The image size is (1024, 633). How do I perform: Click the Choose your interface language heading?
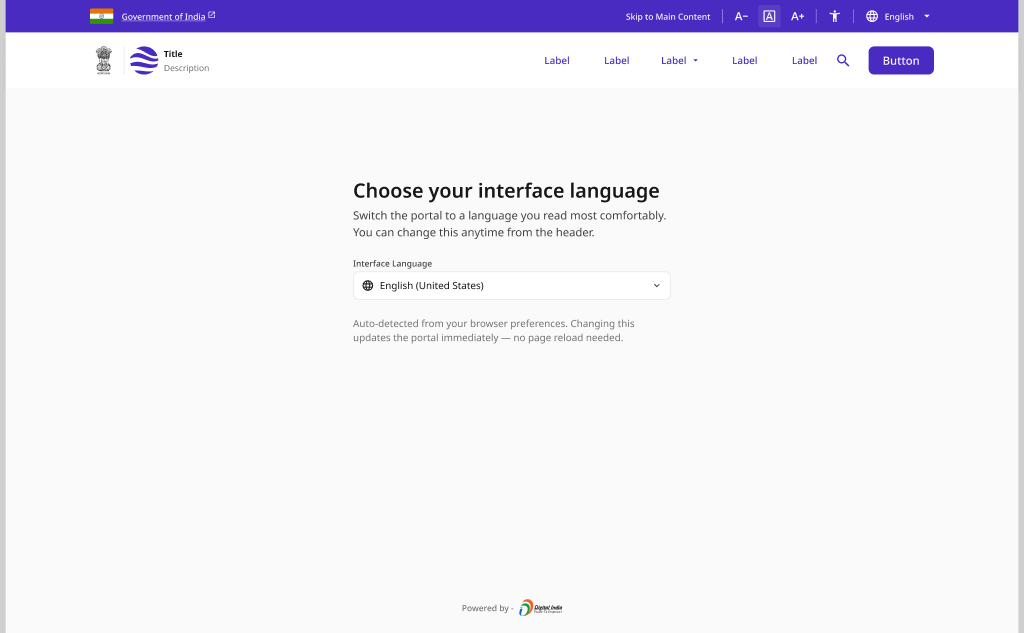point(506,191)
